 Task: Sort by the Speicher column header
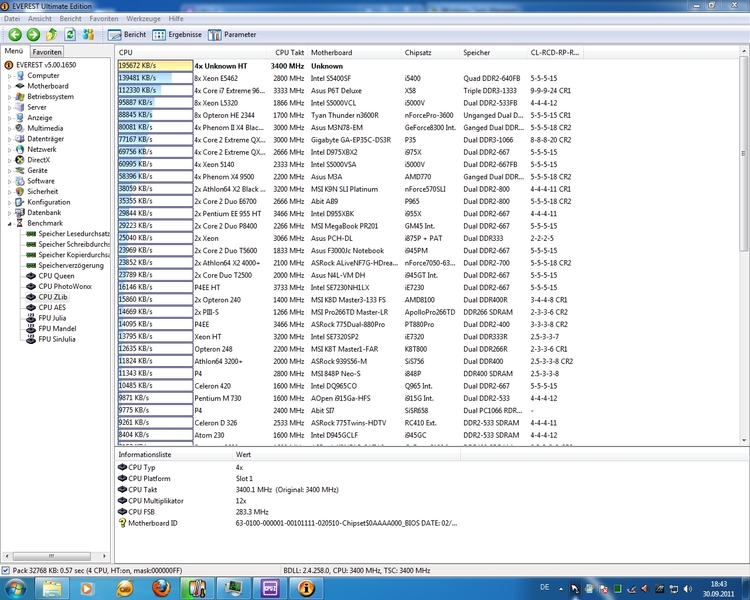[493, 52]
